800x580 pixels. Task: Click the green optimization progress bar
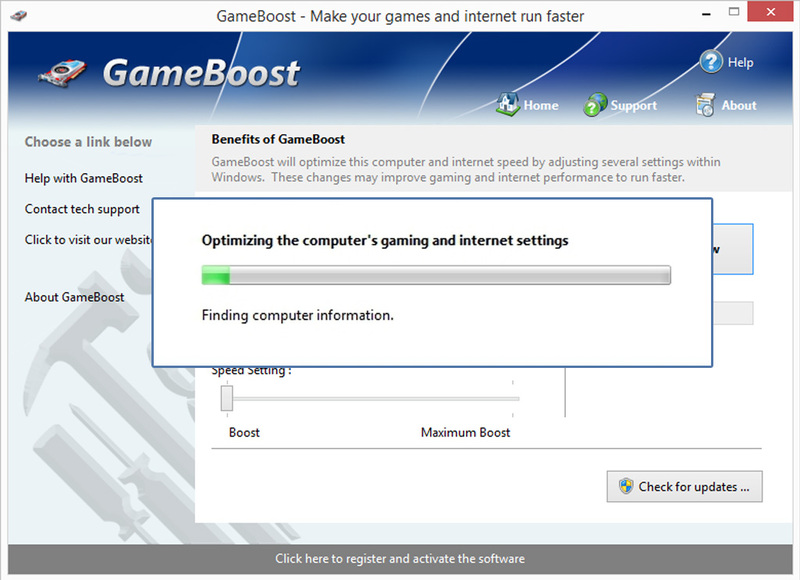pyautogui.click(x=436, y=275)
